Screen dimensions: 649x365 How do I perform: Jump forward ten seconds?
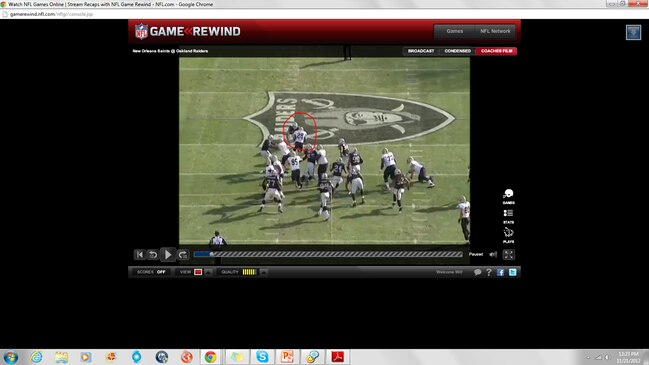click(x=183, y=255)
